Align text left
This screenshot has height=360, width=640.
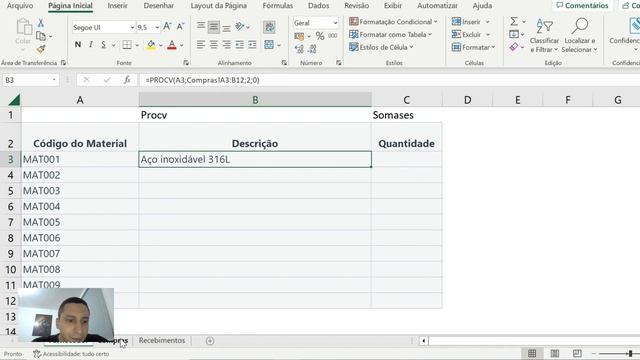point(201,44)
